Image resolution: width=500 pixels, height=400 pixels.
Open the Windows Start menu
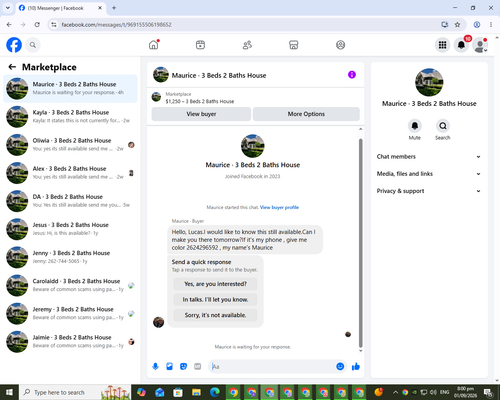click(9, 392)
